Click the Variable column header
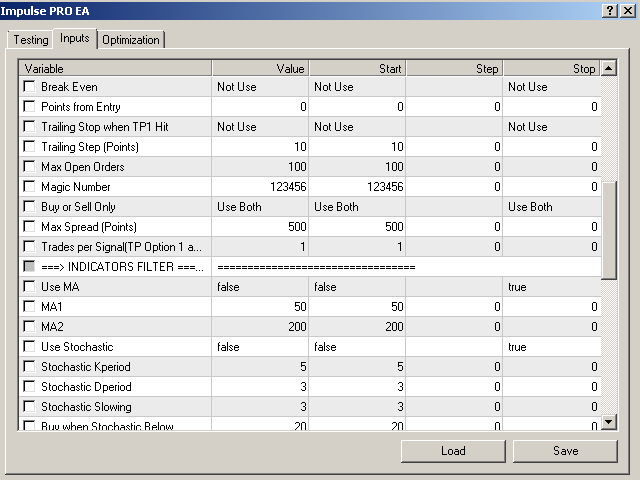The width and height of the screenshot is (640, 480). 115,69
